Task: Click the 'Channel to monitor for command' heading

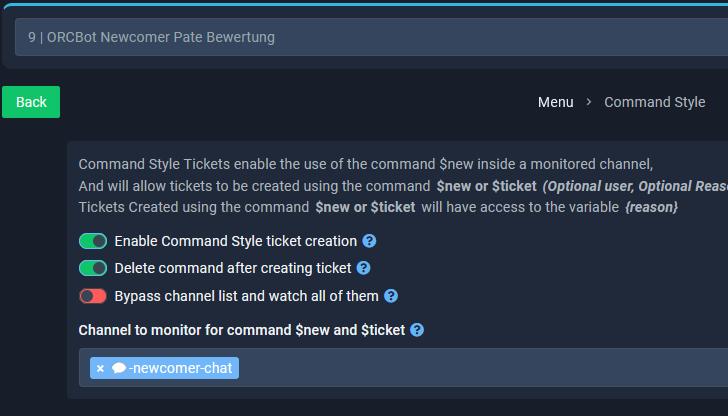Action: point(242,330)
